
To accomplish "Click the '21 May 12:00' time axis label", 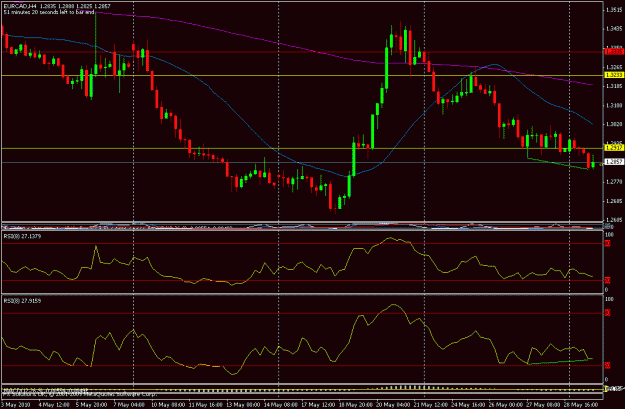I will pos(432,405).
